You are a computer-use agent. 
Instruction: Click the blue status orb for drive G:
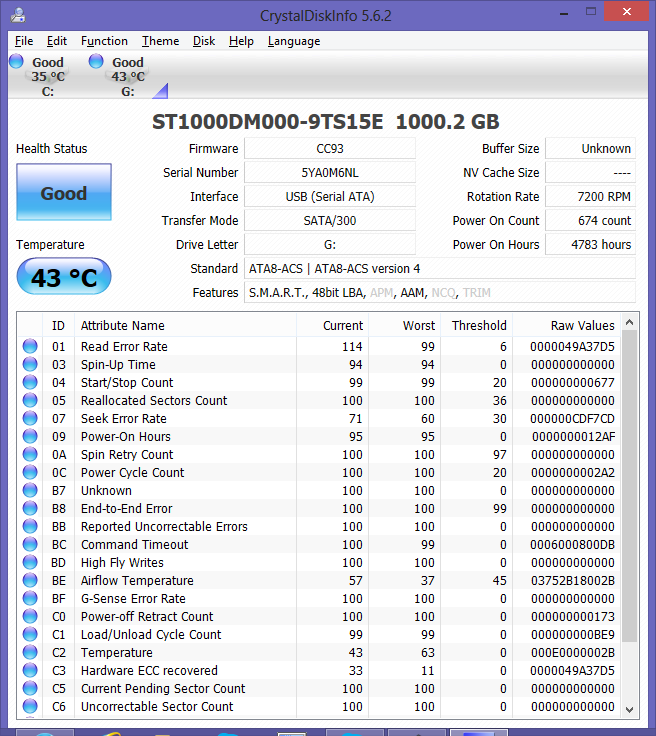coord(96,61)
